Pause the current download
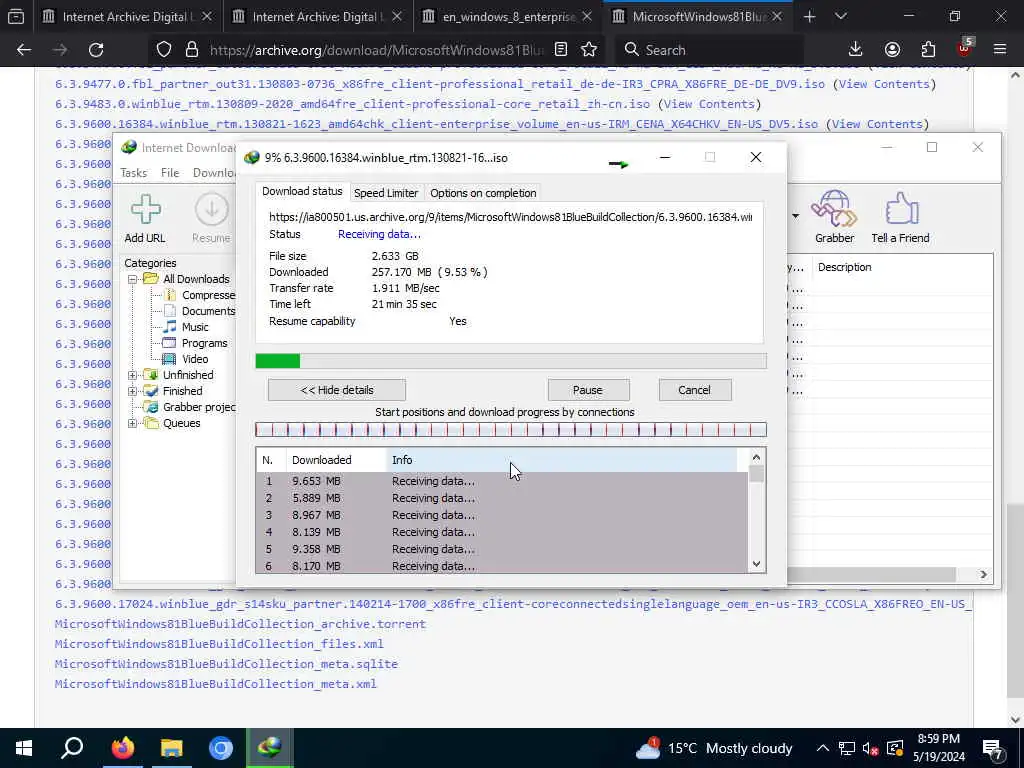 tap(588, 391)
